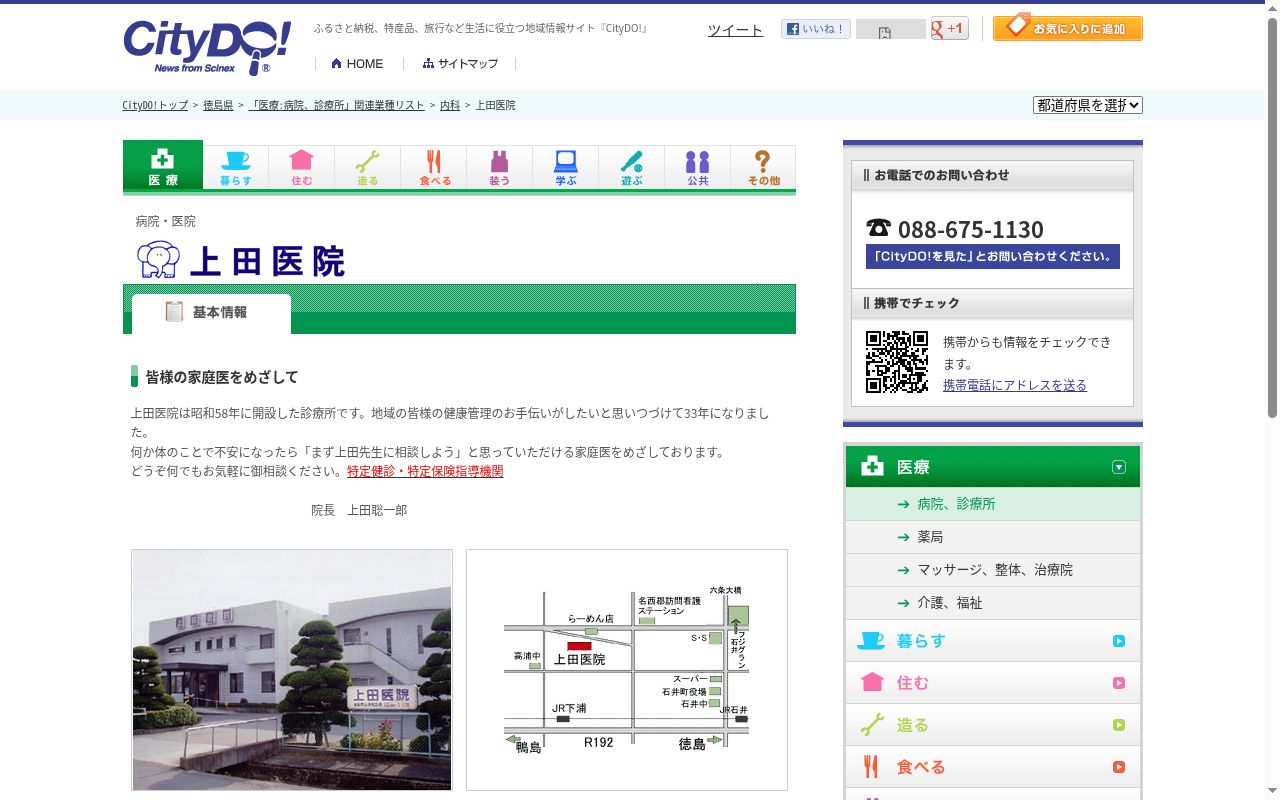Open the 住む house icon category
This screenshot has width=1280, height=800.
(302, 167)
